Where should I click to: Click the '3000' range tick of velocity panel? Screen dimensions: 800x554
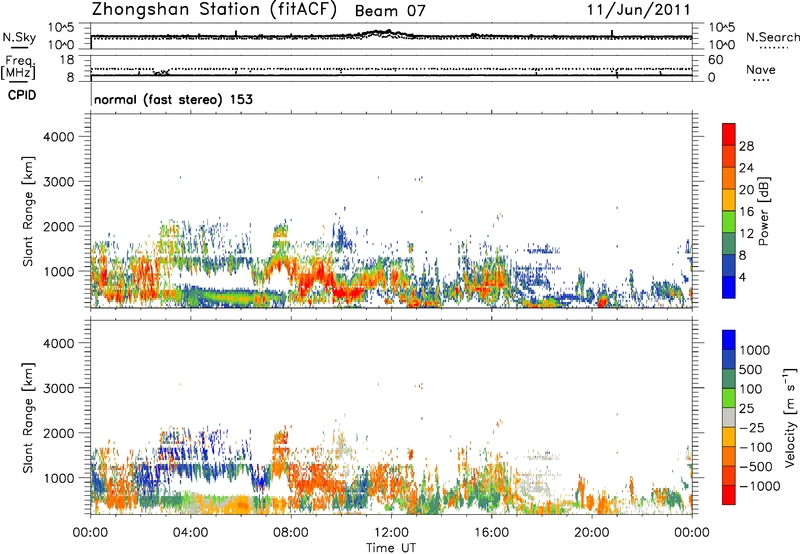(x=58, y=388)
